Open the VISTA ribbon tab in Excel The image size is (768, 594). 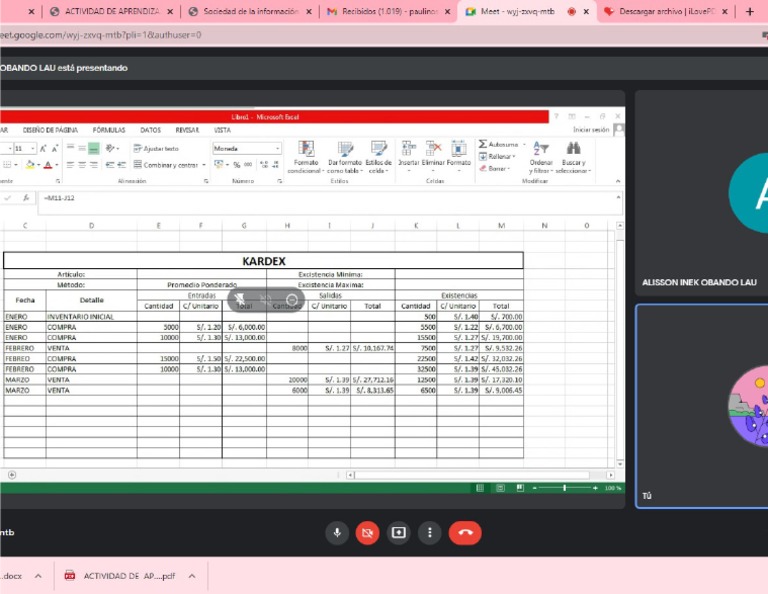tap(222, 130)
